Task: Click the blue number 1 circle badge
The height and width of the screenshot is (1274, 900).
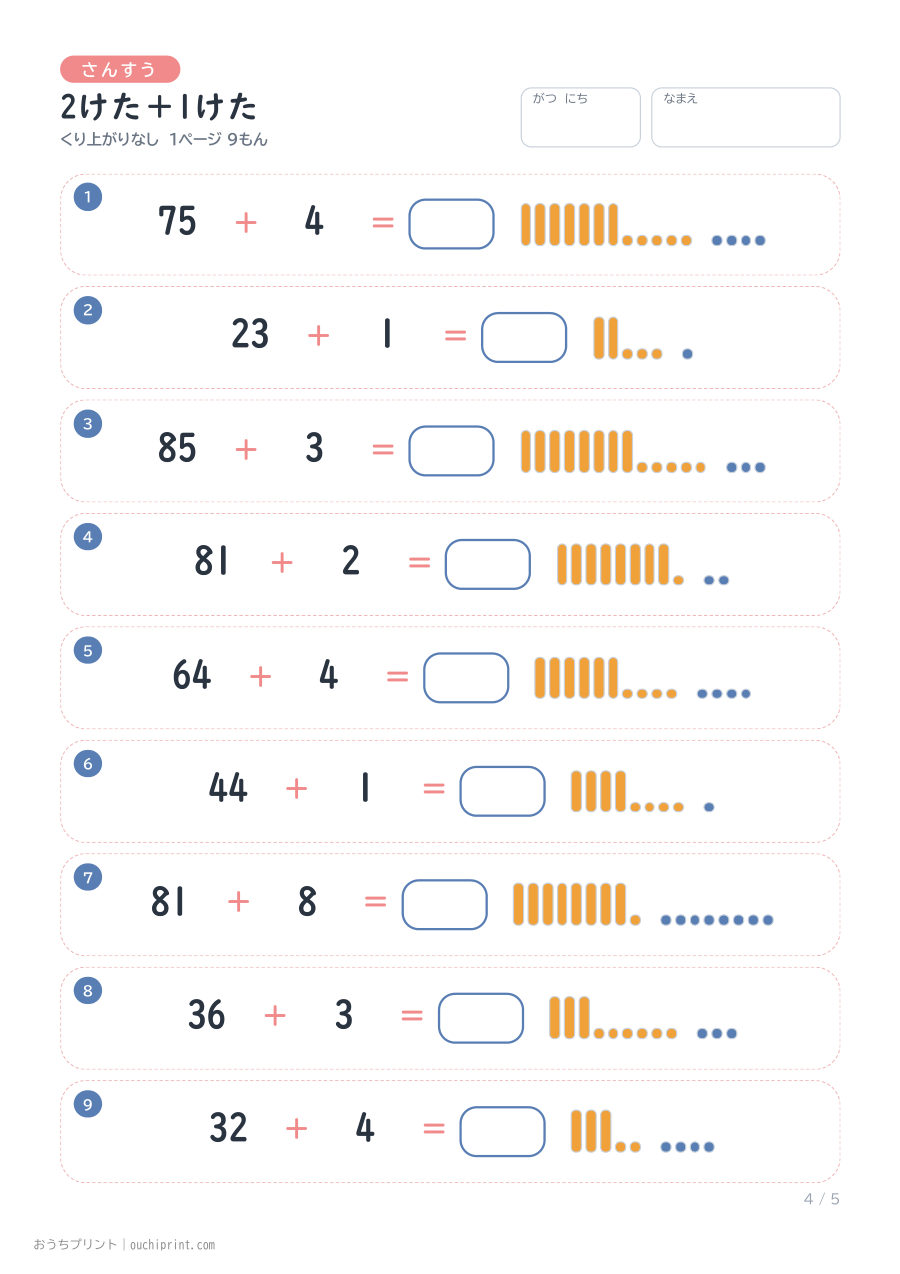Action: pyautogui.click(x=88, y=197)
